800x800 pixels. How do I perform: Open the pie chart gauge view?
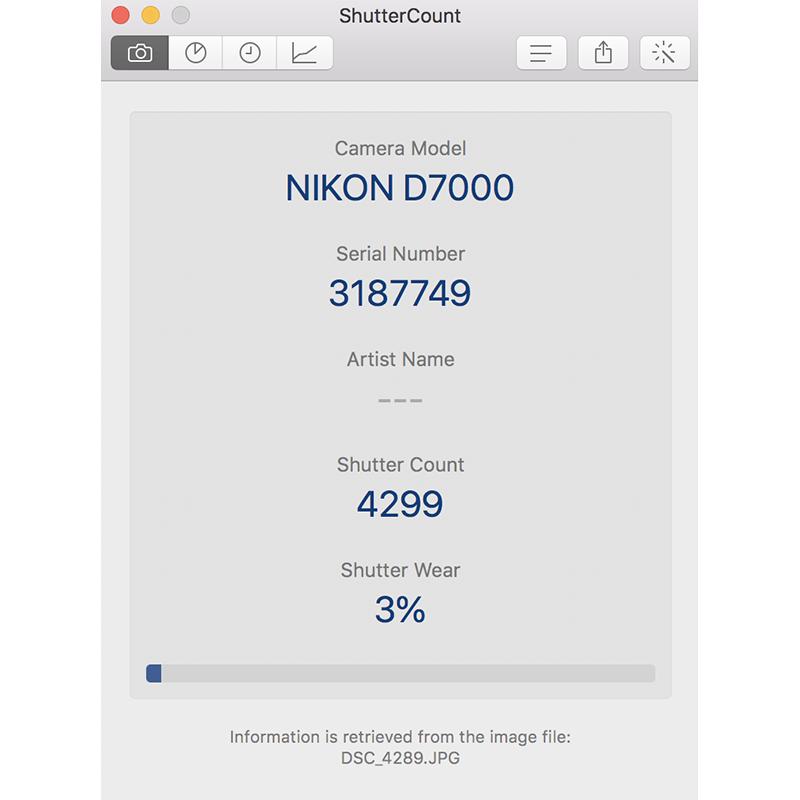pyautogui.click(x=196, y=53)
